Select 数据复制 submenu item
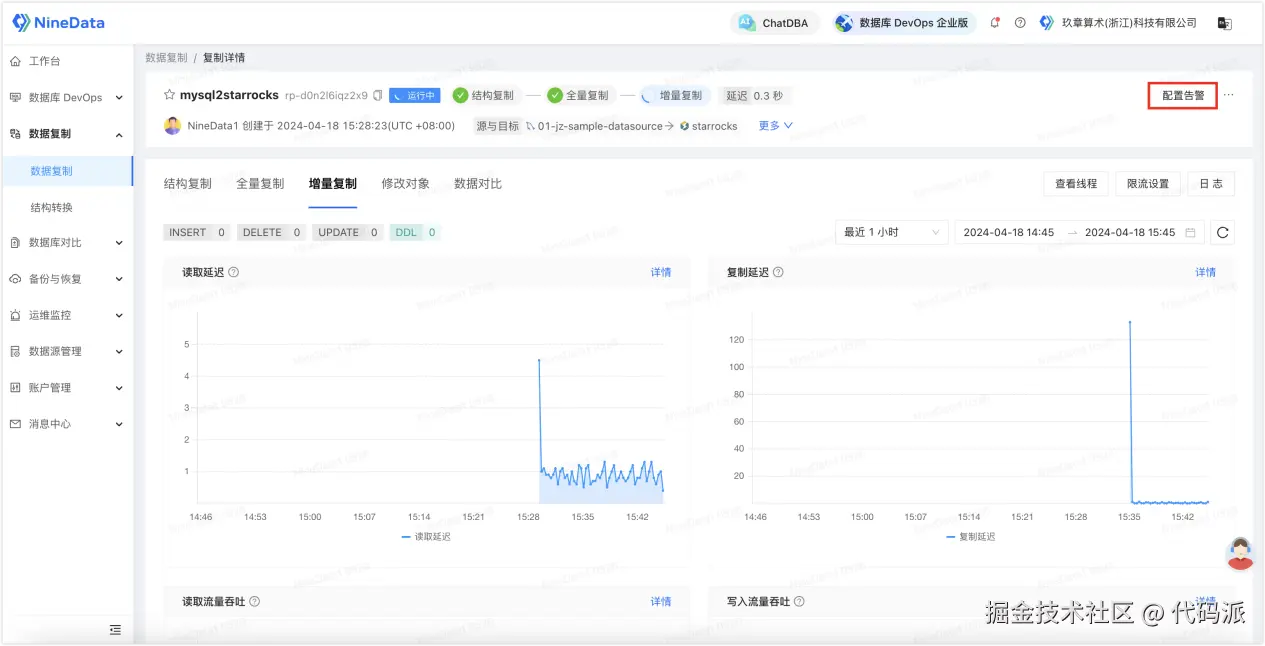This screenshot has height=646, width=1265. click(x=67, y=171)
